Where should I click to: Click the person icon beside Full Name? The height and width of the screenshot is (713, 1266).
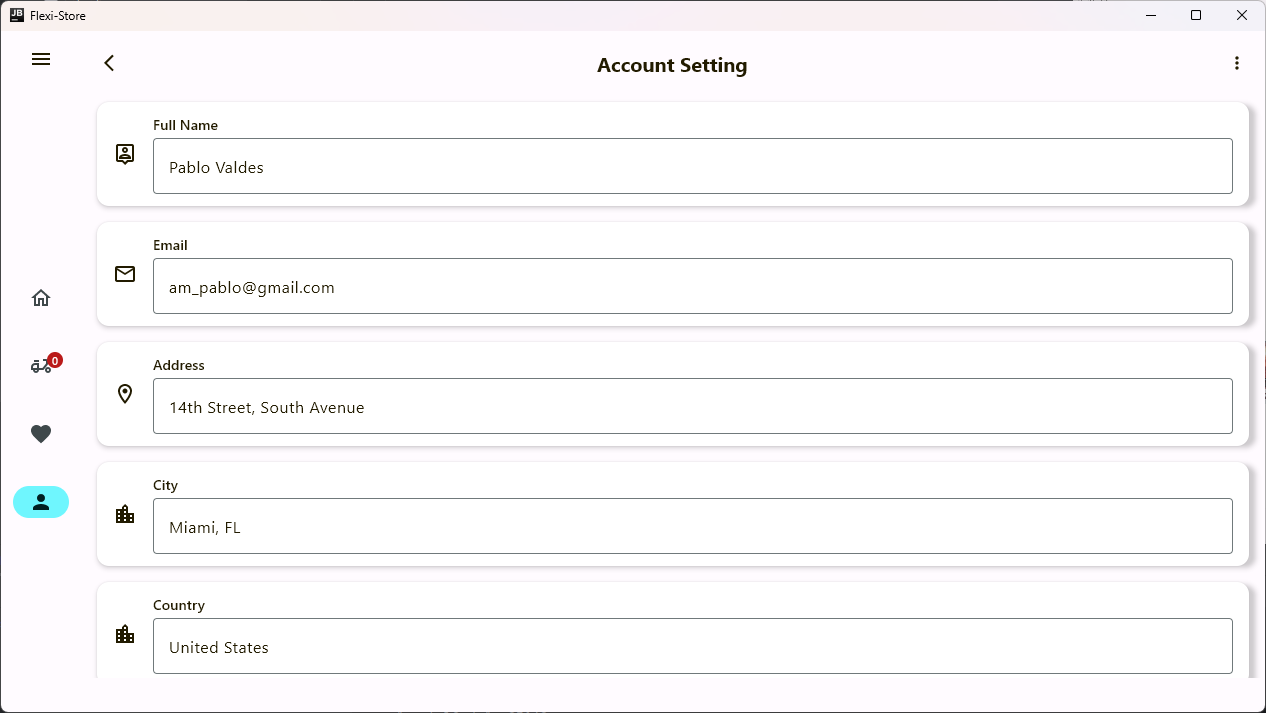click(125, 154)
